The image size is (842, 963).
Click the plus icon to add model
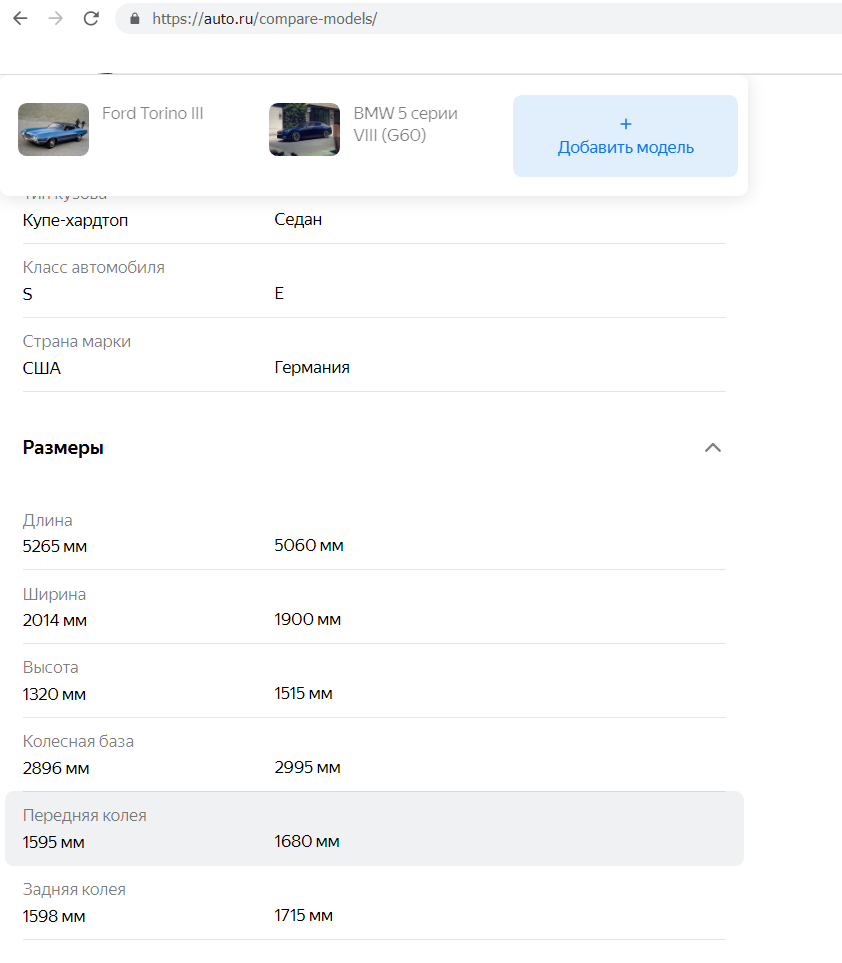pyautogui.click(x=626, y=124)
